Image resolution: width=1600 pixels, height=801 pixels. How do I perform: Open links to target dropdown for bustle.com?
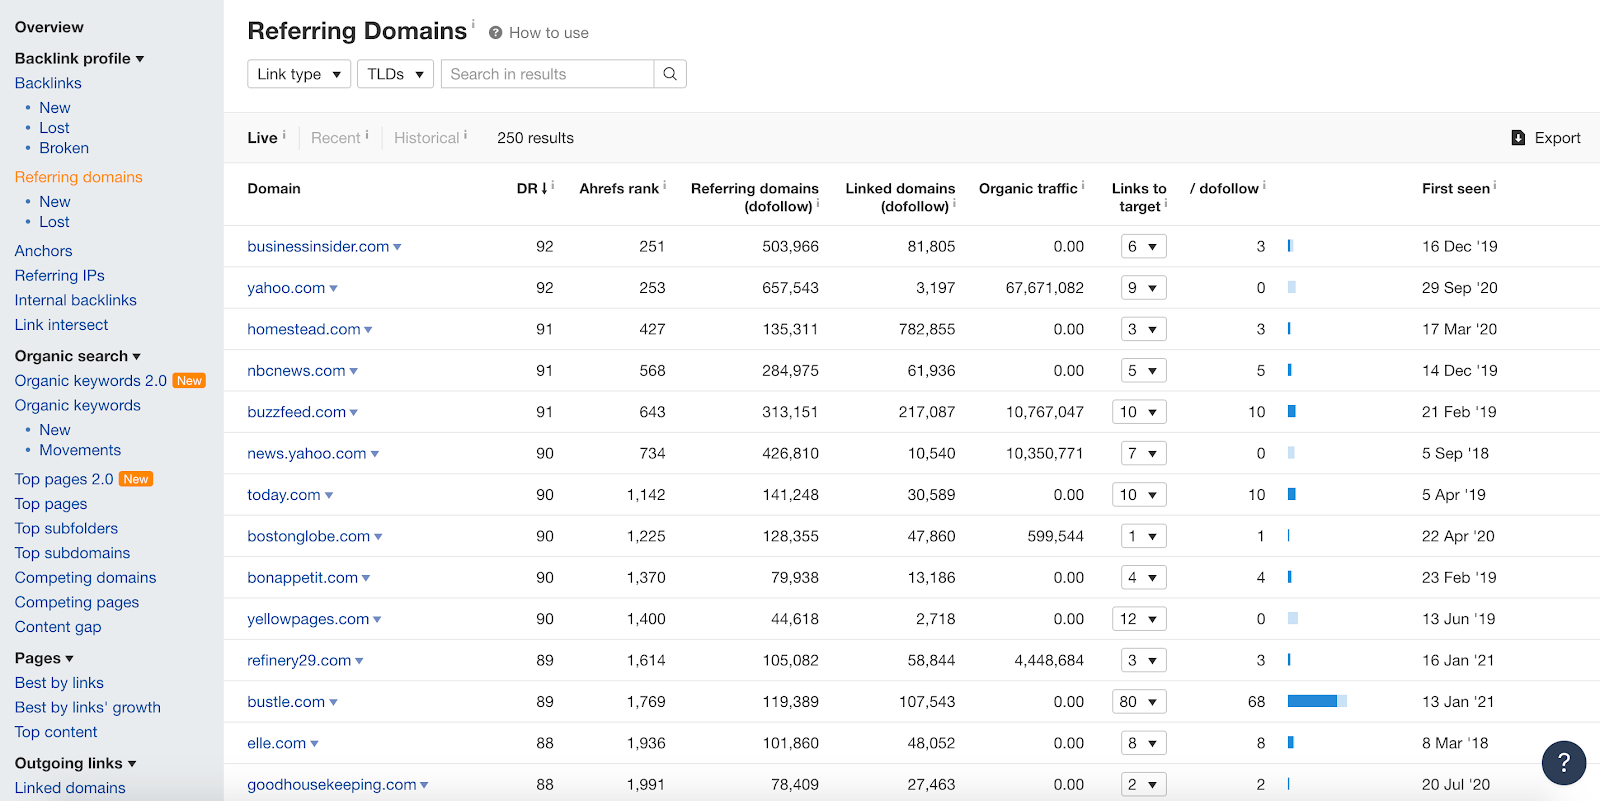tap(1140, 702)
